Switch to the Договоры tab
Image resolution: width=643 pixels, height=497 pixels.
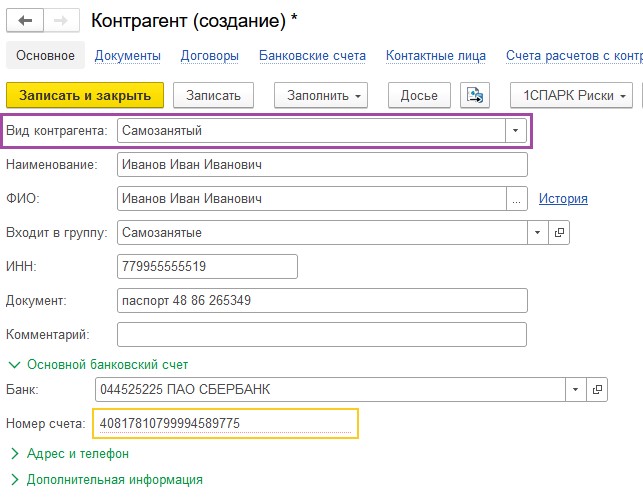pos(210,56)
